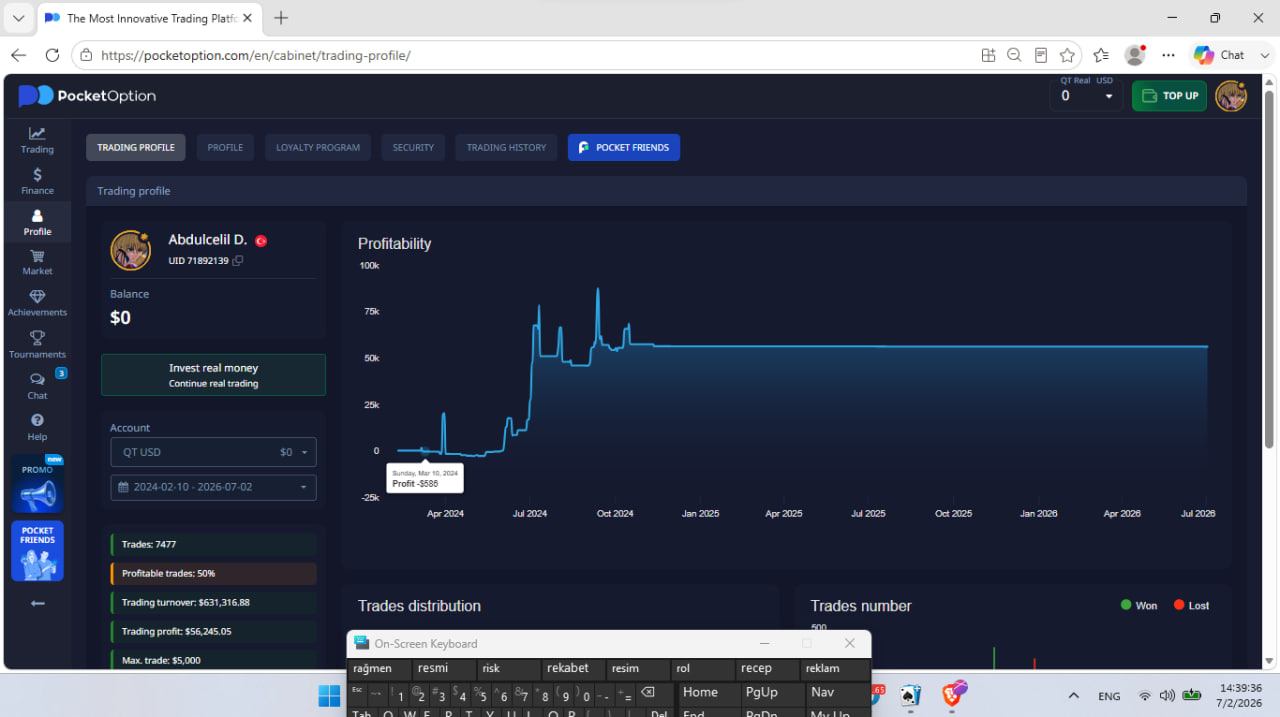
Task: Open the Brave browser taskbar icon
Action: [x=955, y=694]
